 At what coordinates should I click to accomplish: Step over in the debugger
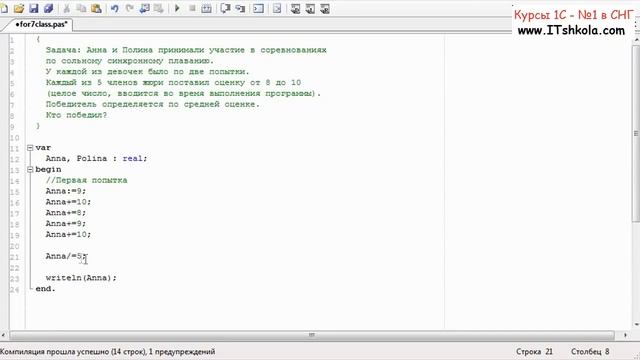tap(225, 8)
